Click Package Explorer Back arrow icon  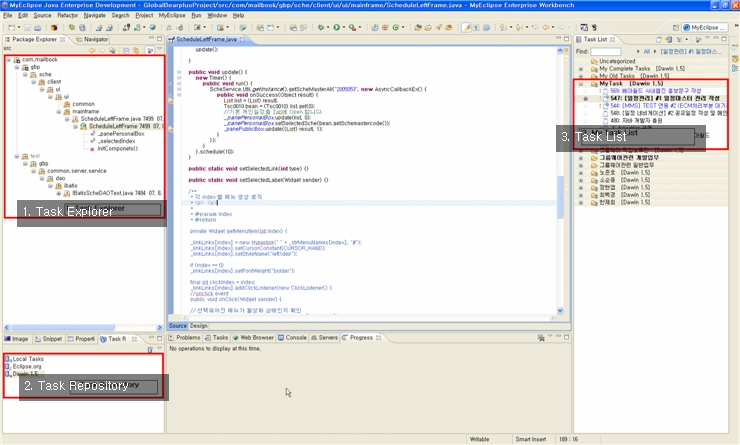(x=92, y=50)
